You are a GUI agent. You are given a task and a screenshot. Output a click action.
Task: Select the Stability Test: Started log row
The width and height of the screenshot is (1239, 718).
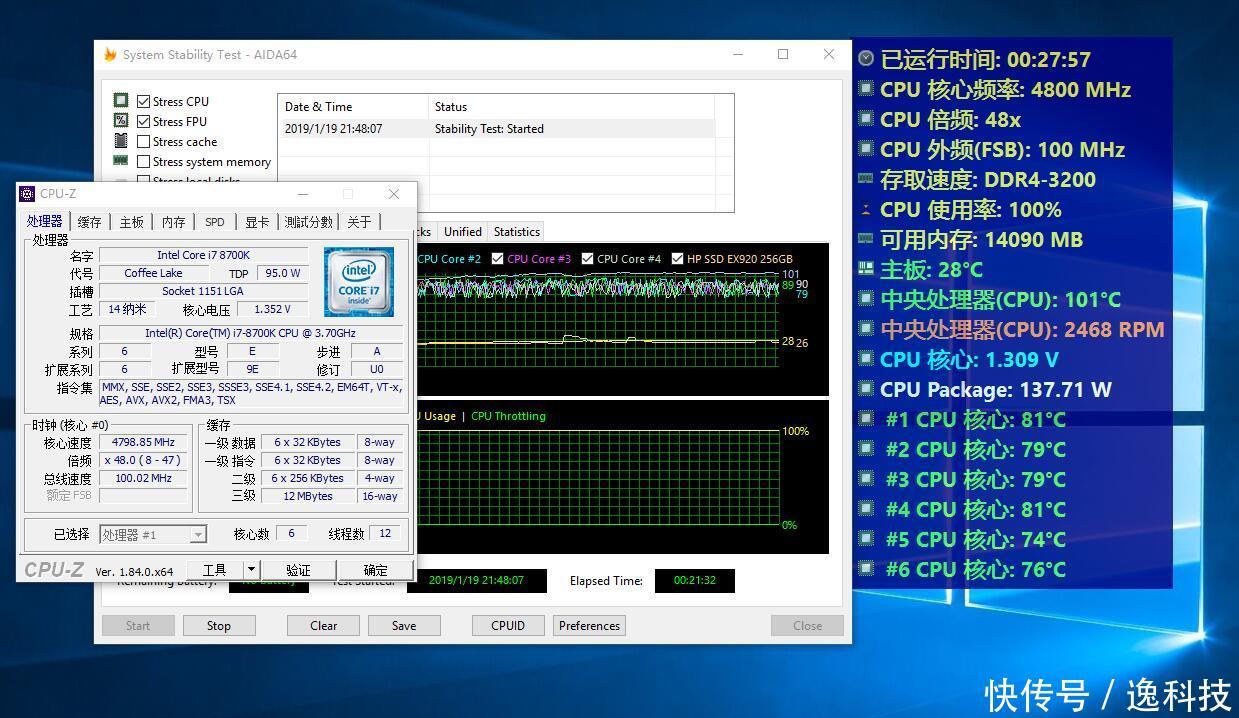[x=497, y=129]
